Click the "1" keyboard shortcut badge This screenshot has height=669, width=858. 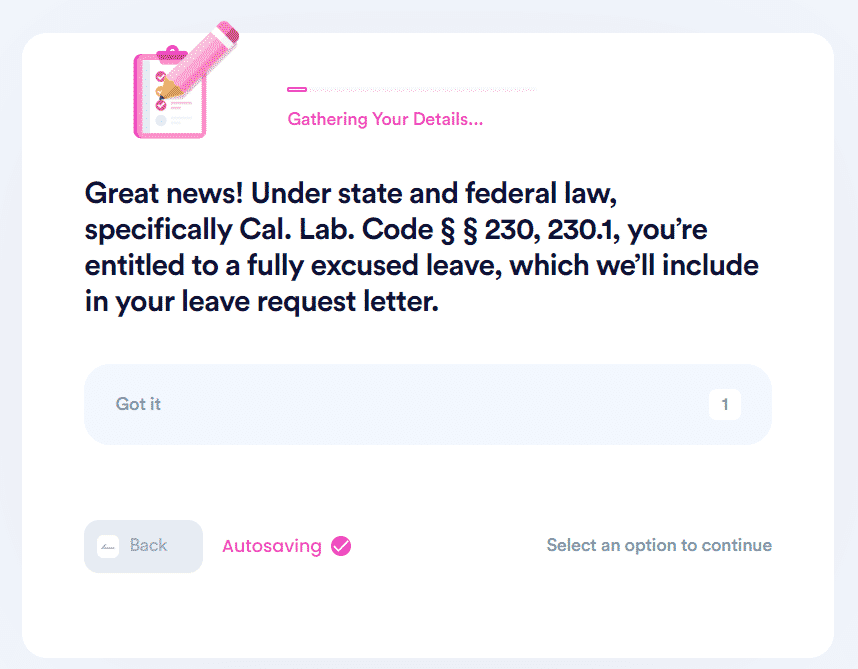coord(724,404)
